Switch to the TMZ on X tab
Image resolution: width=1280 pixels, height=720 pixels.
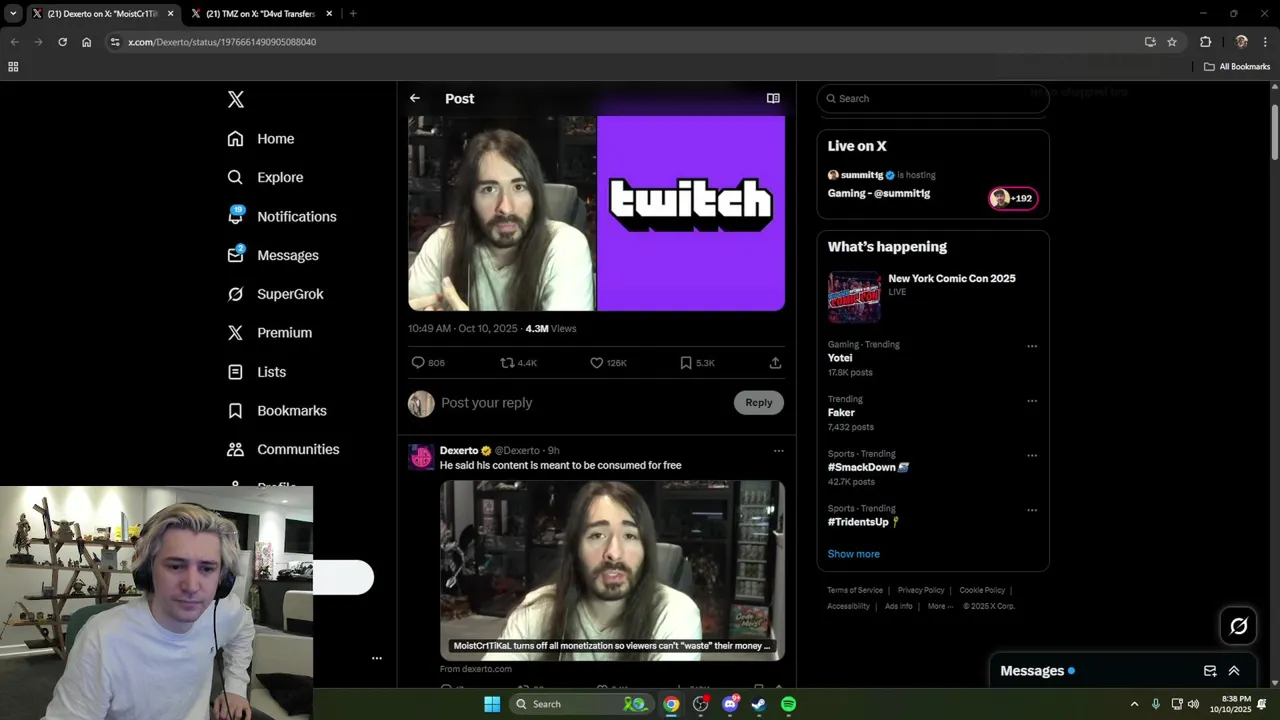260,14
